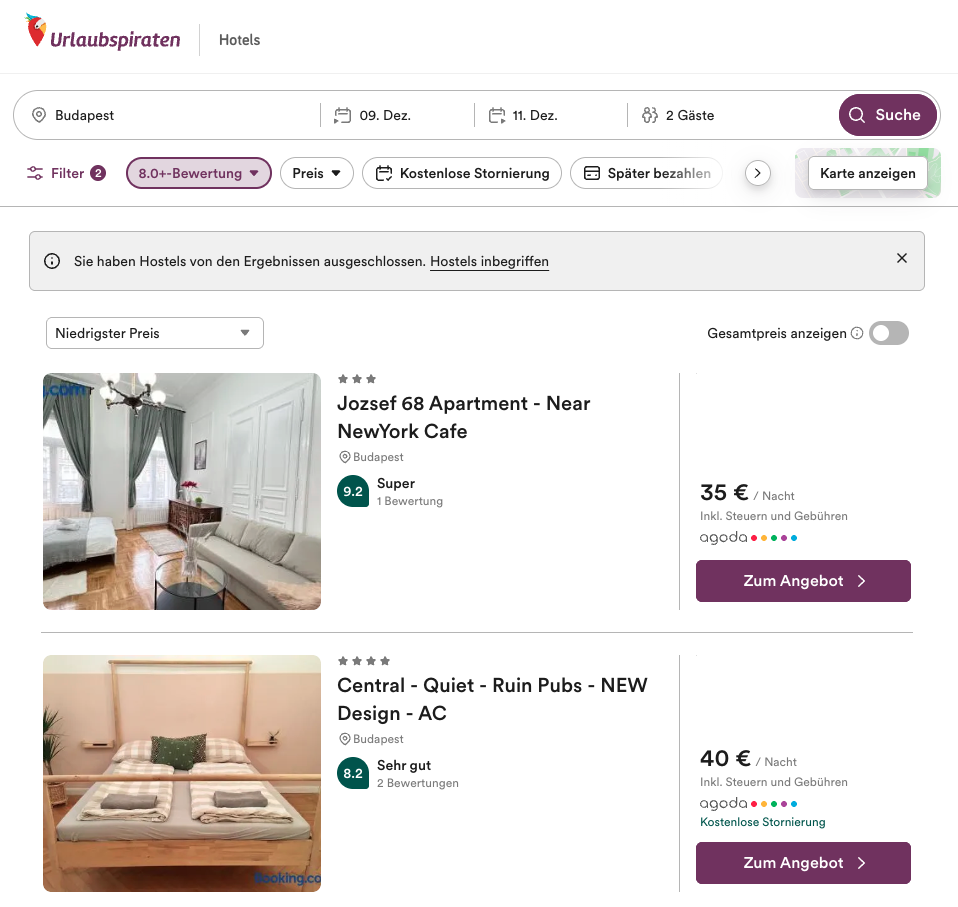
Task: Click the Hostels inbegriffen link
Action: click(489, 261)
